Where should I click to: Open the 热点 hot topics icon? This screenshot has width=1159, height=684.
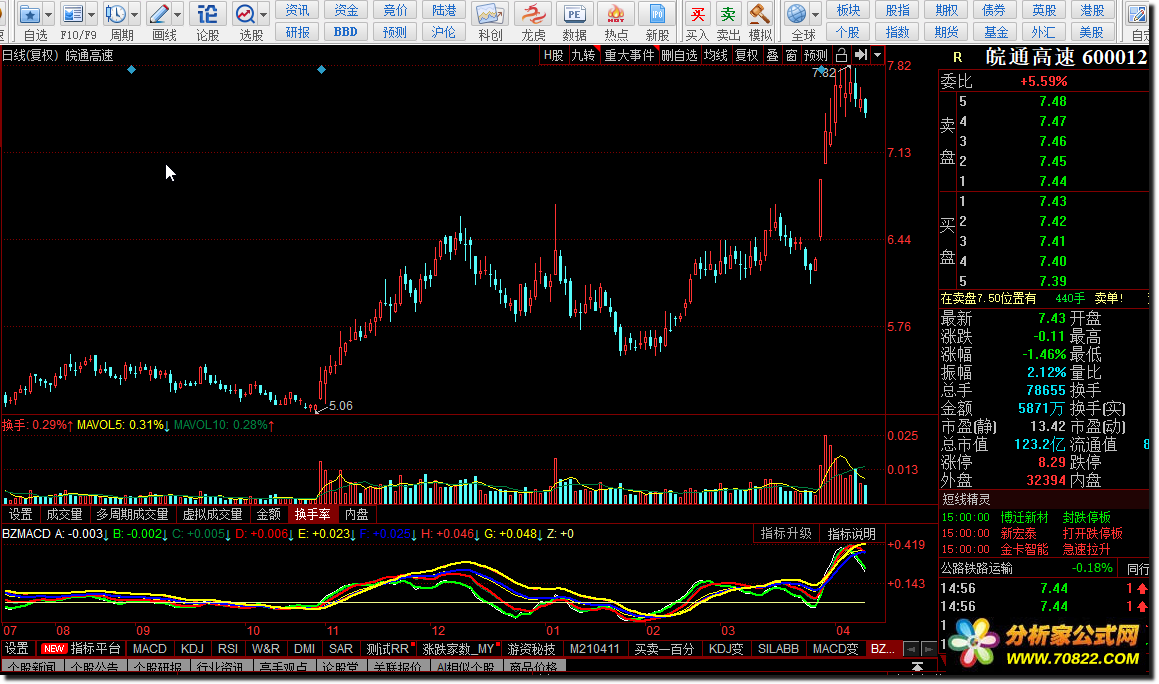(616, 14)
